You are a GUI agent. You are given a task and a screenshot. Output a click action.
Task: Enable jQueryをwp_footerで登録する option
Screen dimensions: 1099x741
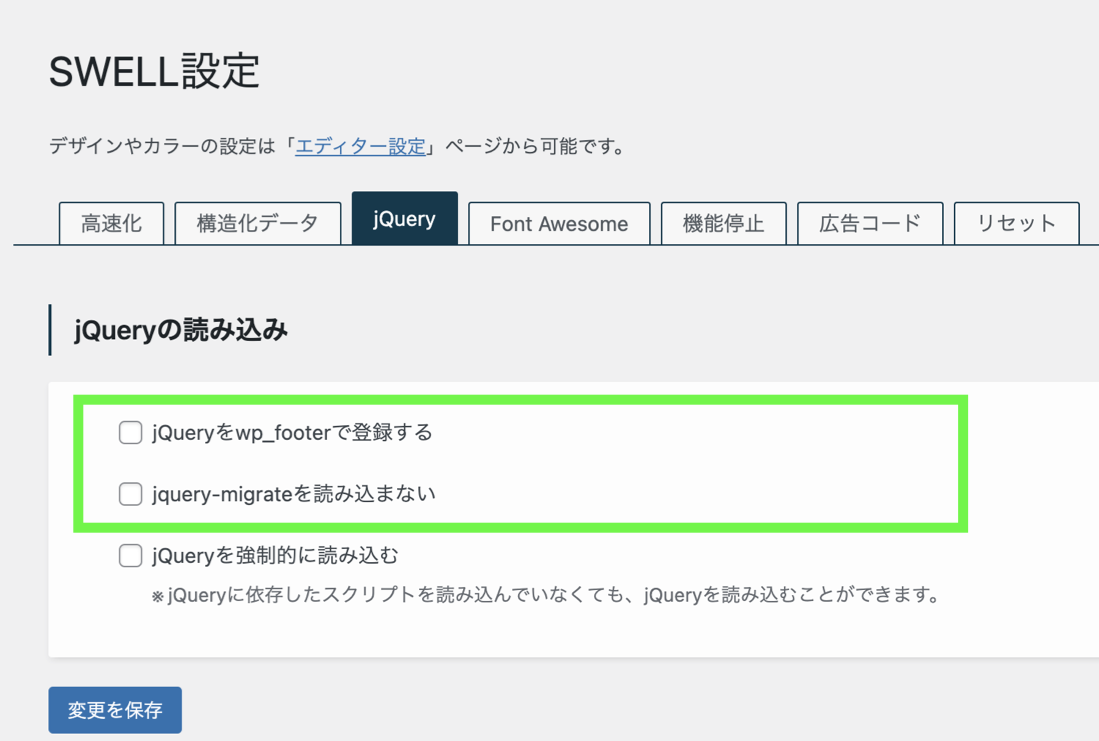coord(130,432)
